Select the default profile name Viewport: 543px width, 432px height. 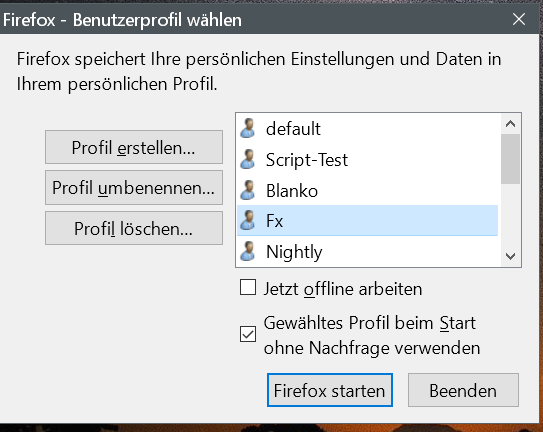(293, 129)
